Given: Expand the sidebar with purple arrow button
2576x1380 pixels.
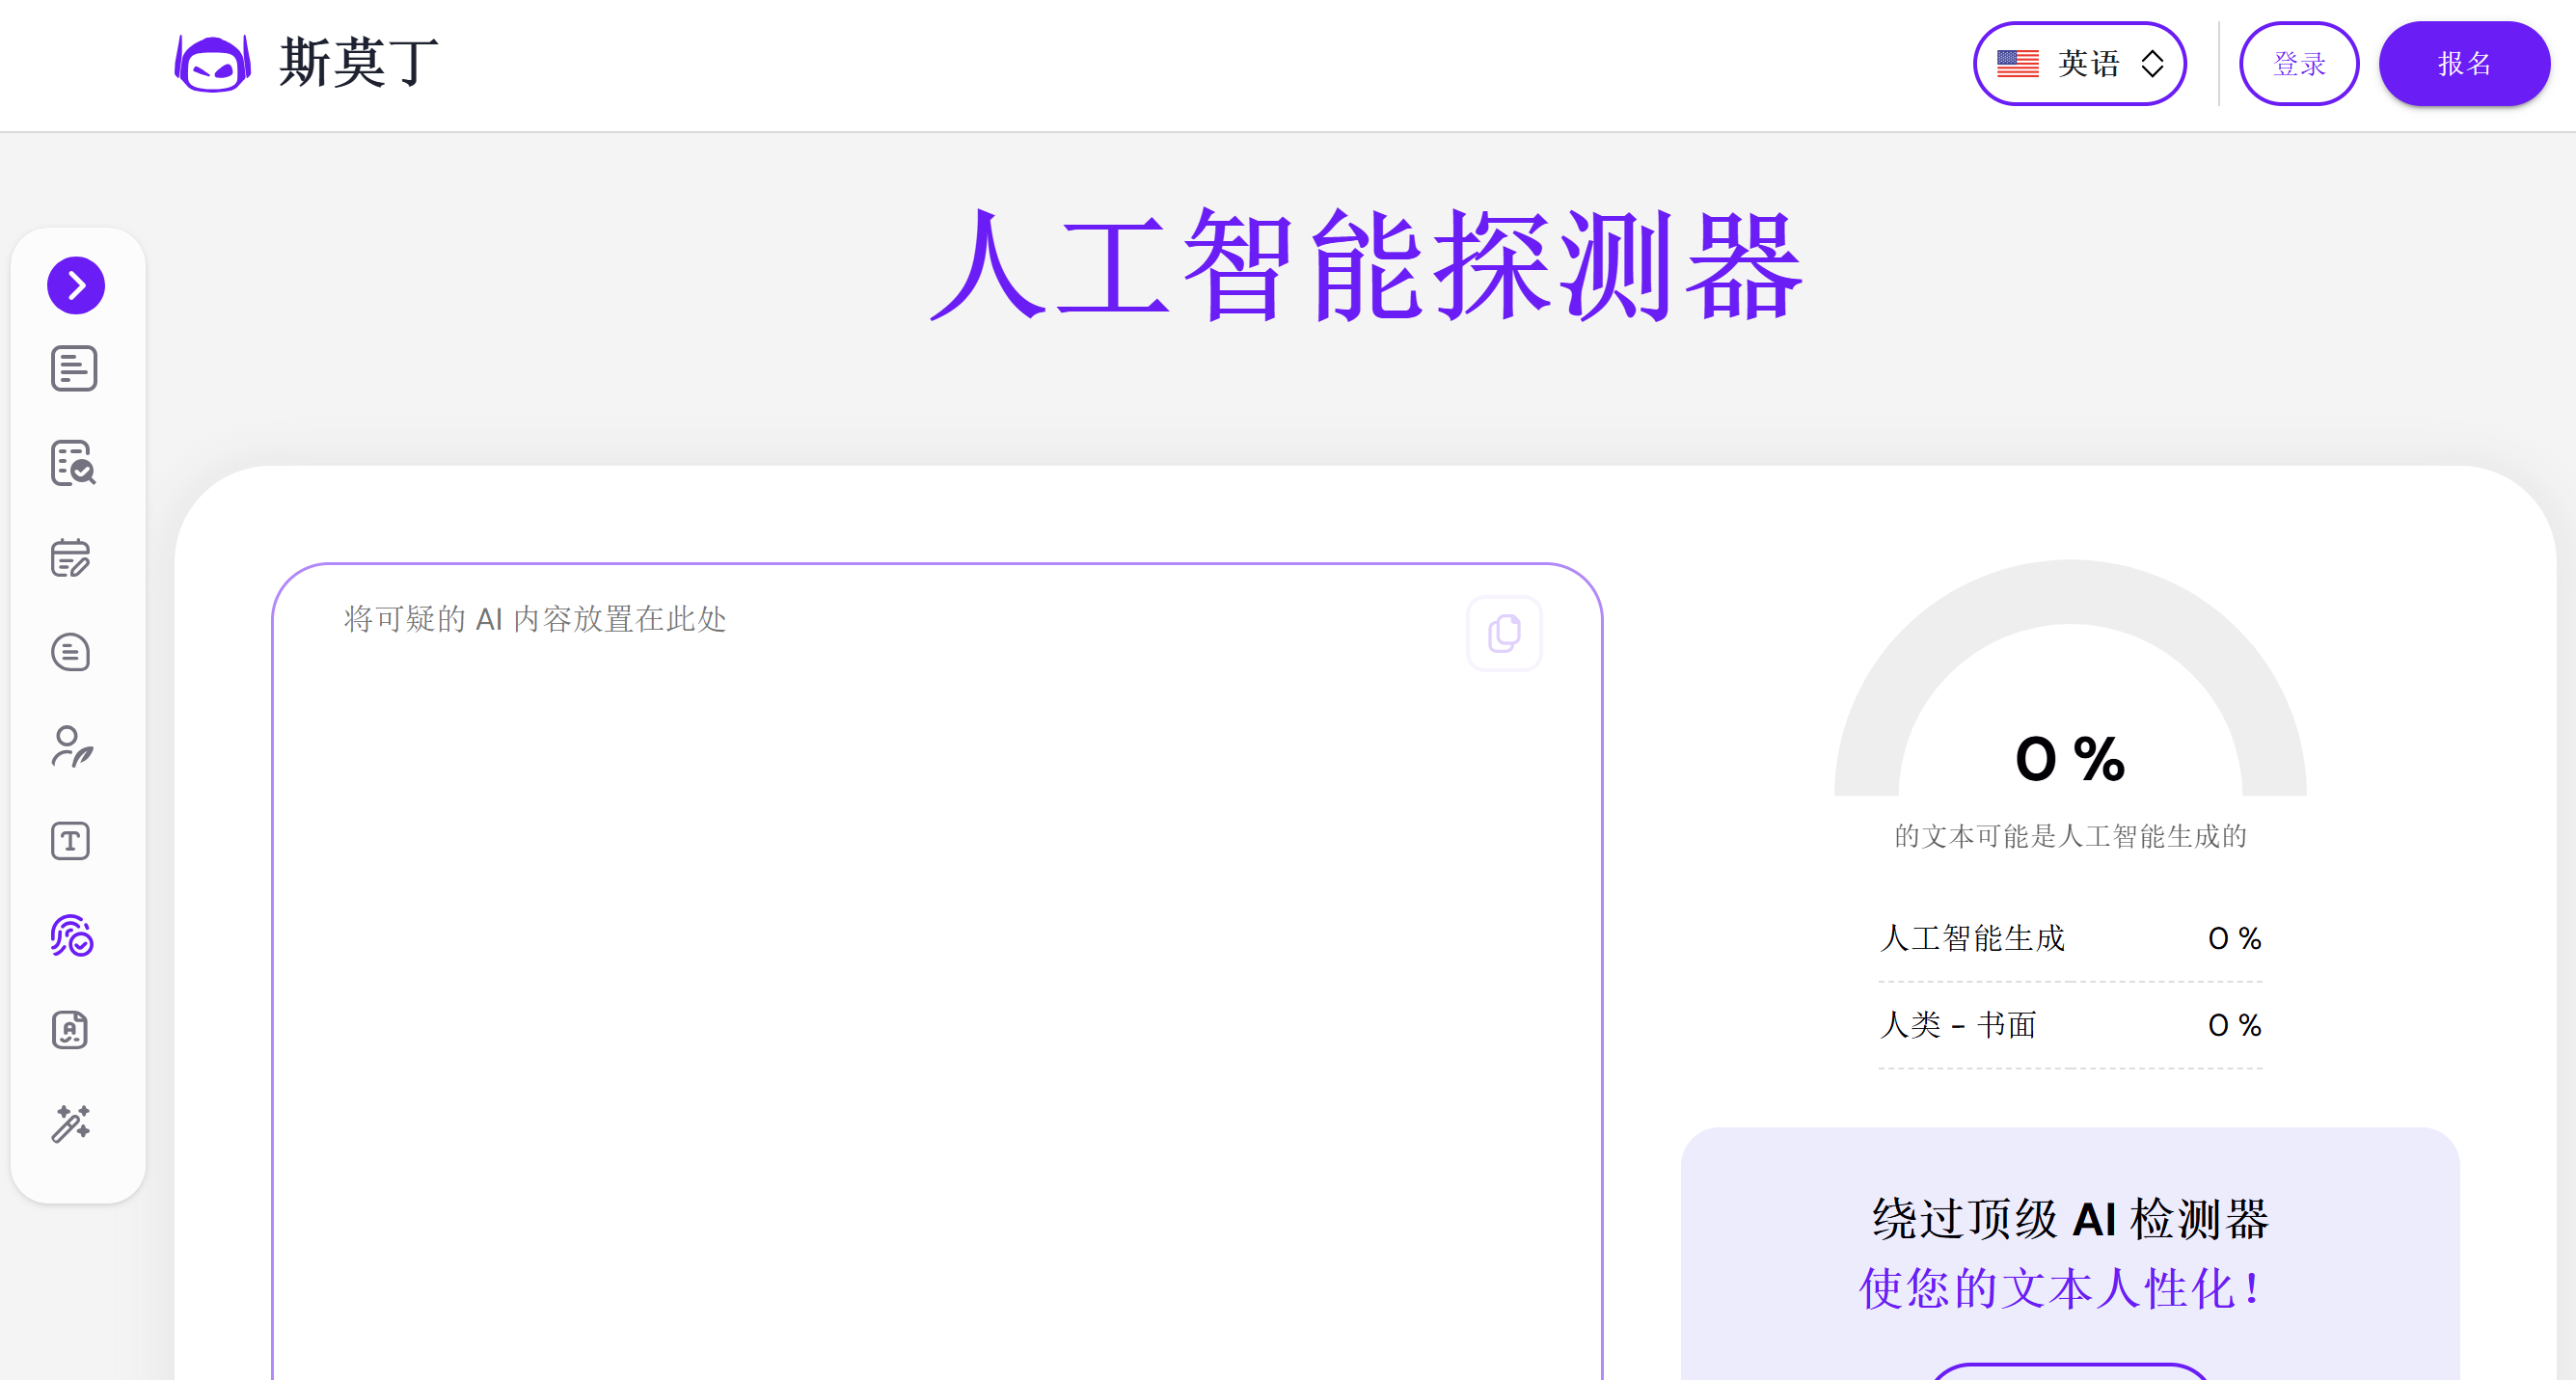Looking at the screenshot, I should coord(76,286).
